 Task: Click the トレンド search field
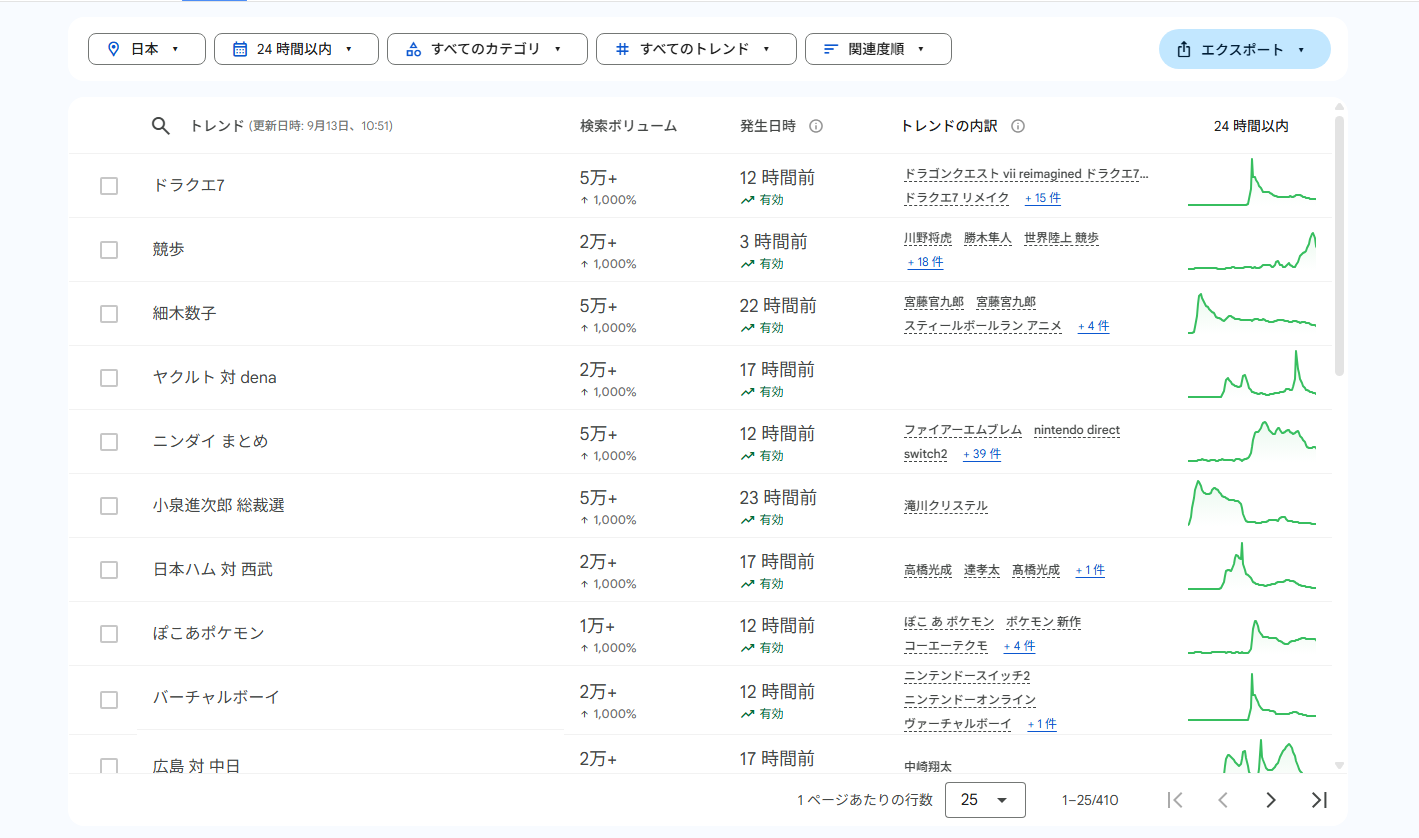291,126
